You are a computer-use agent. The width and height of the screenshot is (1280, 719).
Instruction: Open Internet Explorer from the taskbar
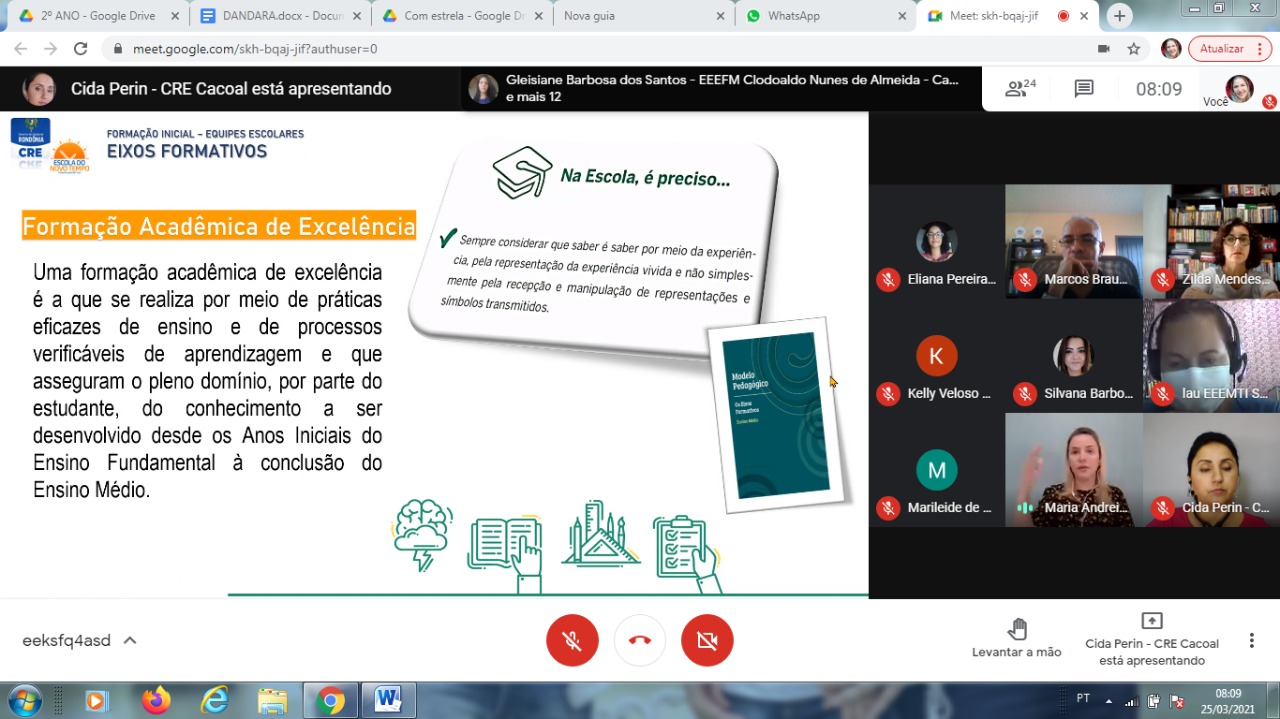click(x=214, y=700)
